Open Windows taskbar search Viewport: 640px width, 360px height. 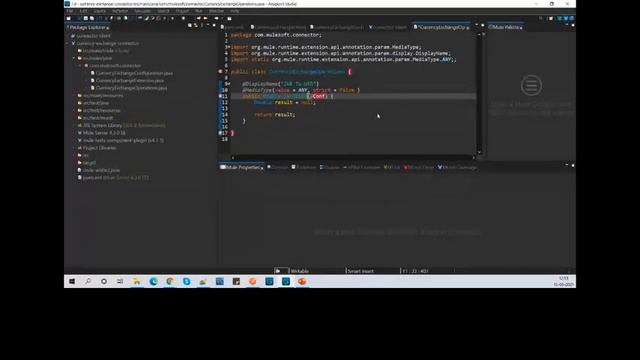pos(88,281)
